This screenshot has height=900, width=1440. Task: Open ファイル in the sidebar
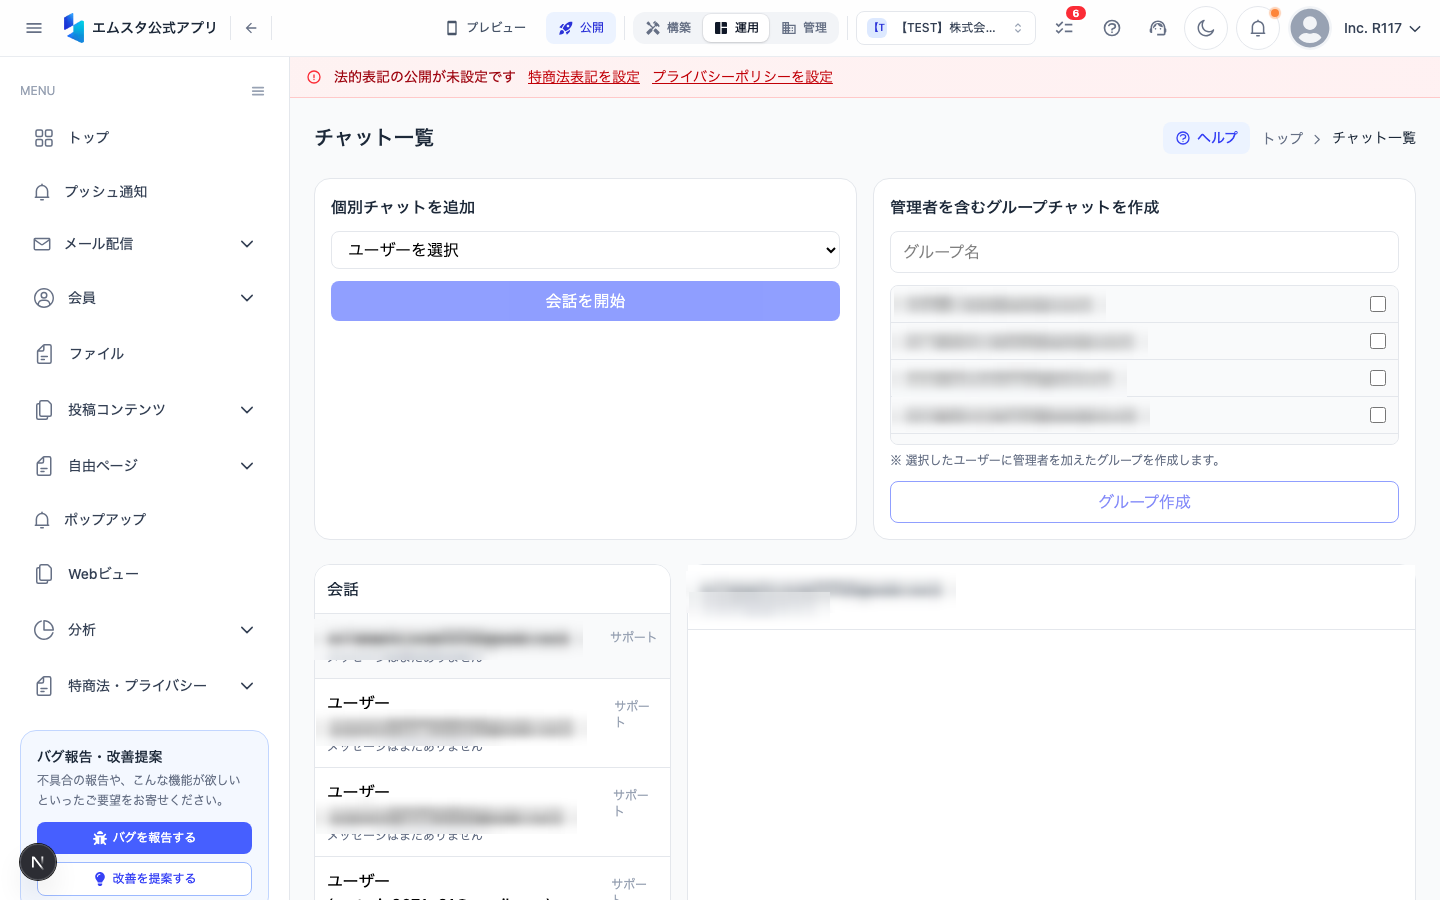pyautogui.click(x=144, y=354)
